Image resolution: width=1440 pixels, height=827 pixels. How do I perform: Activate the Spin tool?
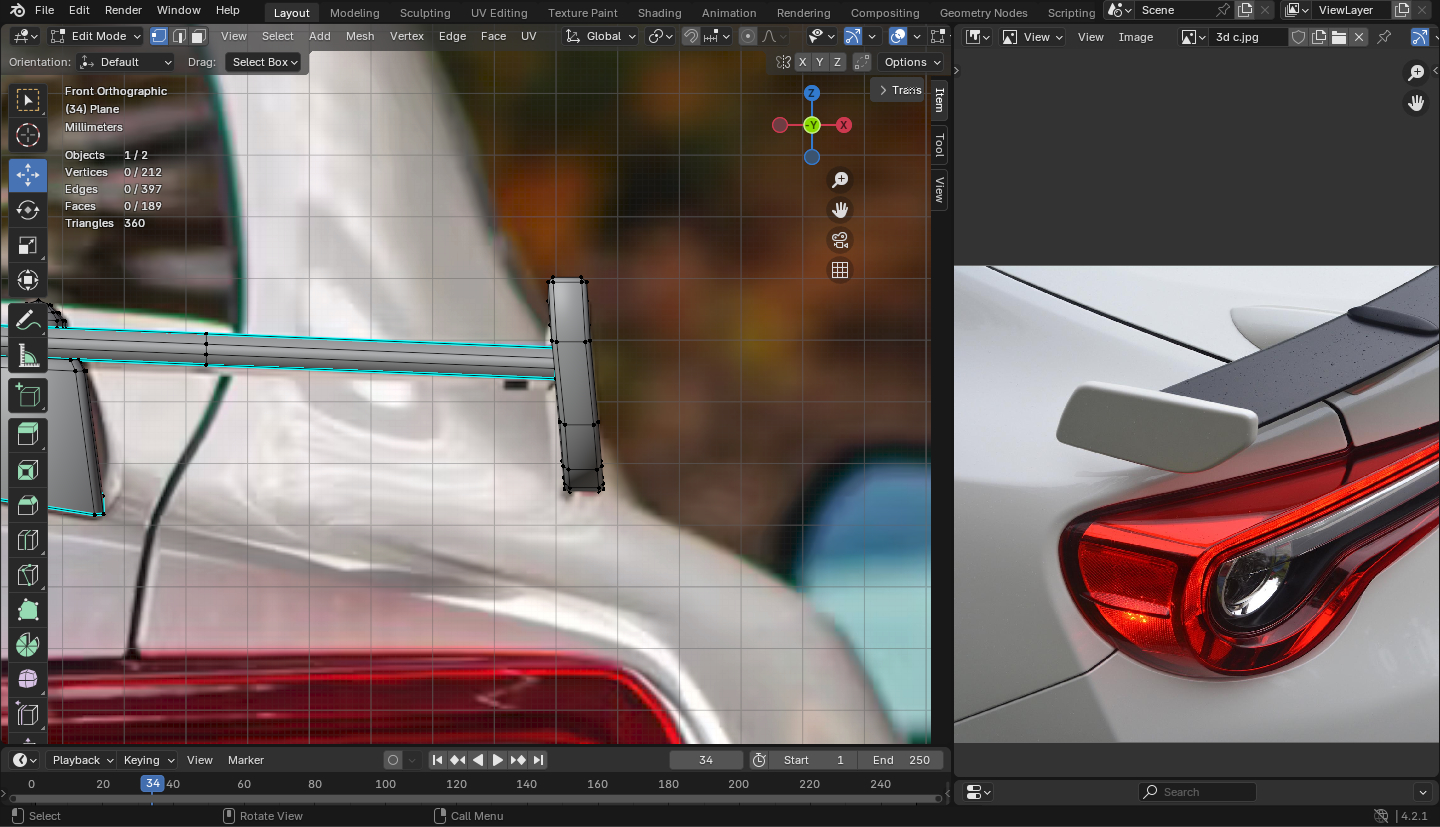[28, 645]
